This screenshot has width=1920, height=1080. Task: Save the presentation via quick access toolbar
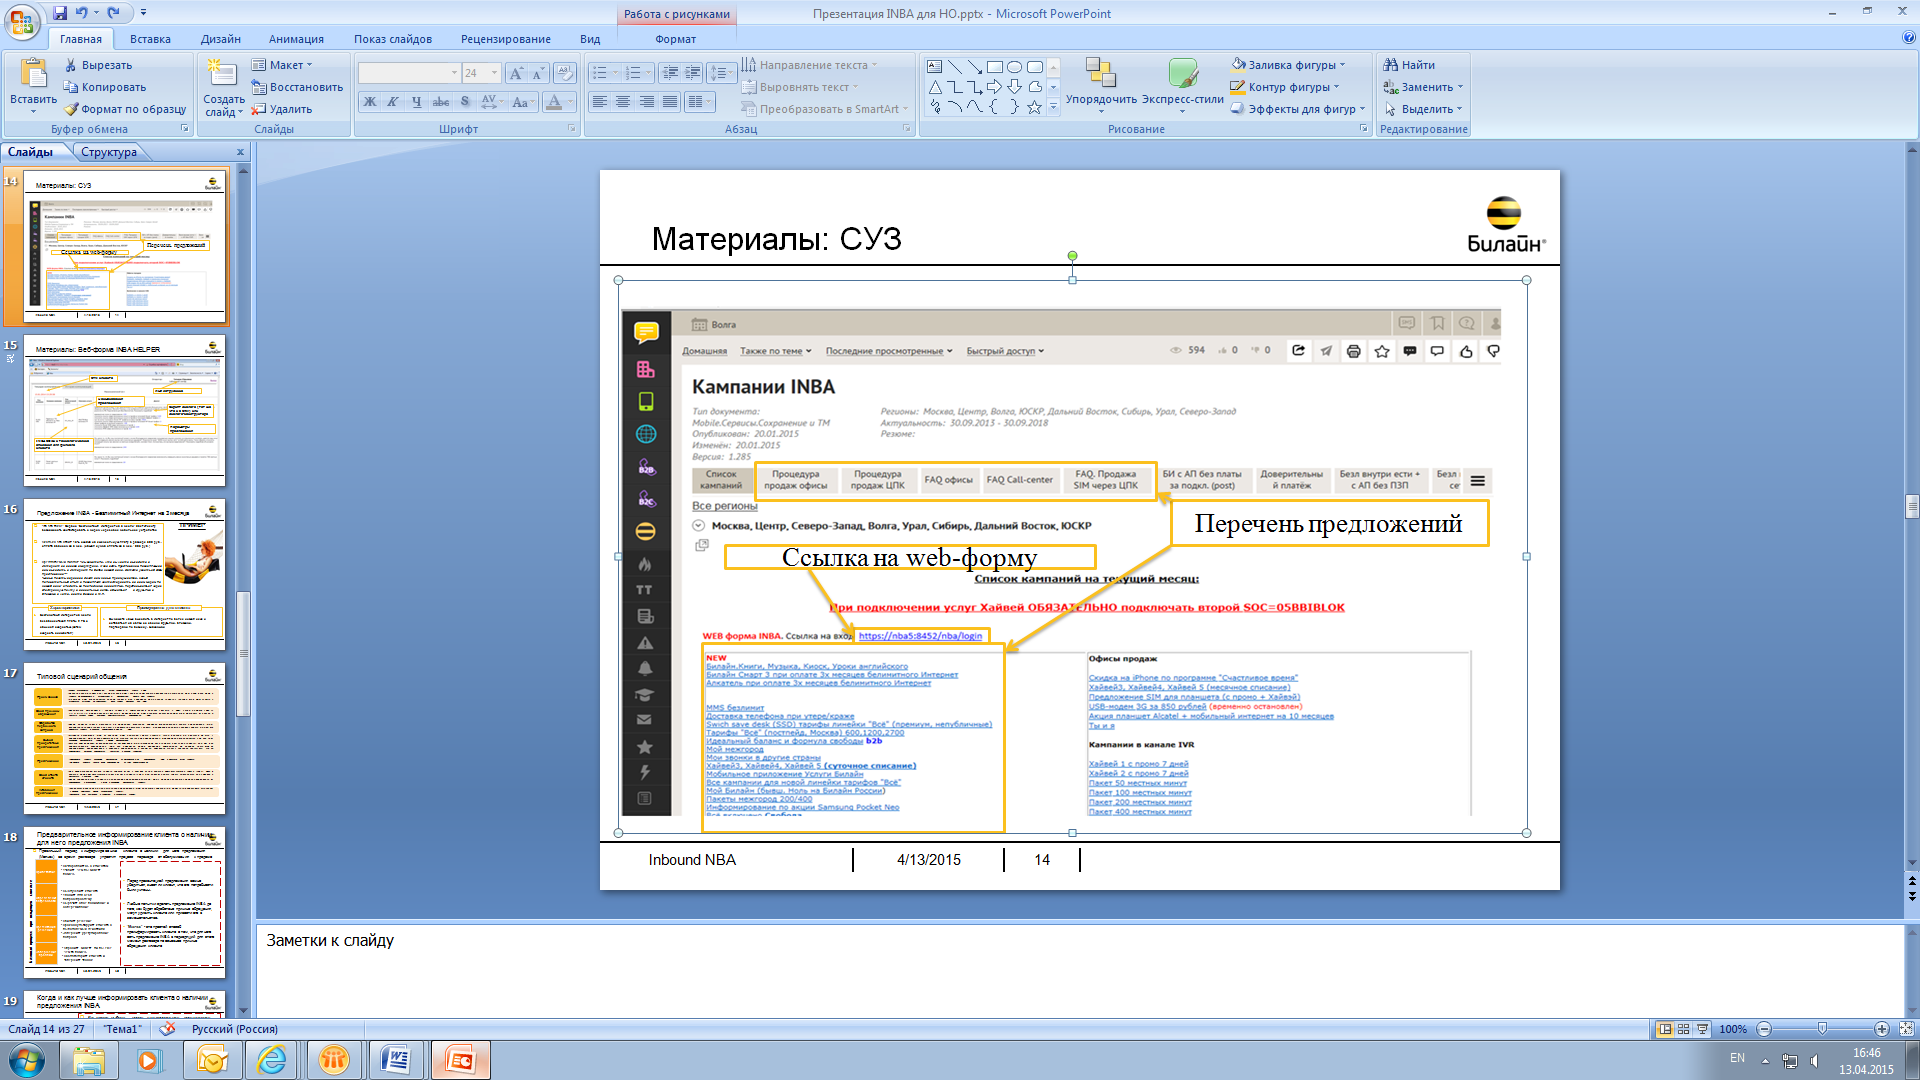(x=60, y=13)
